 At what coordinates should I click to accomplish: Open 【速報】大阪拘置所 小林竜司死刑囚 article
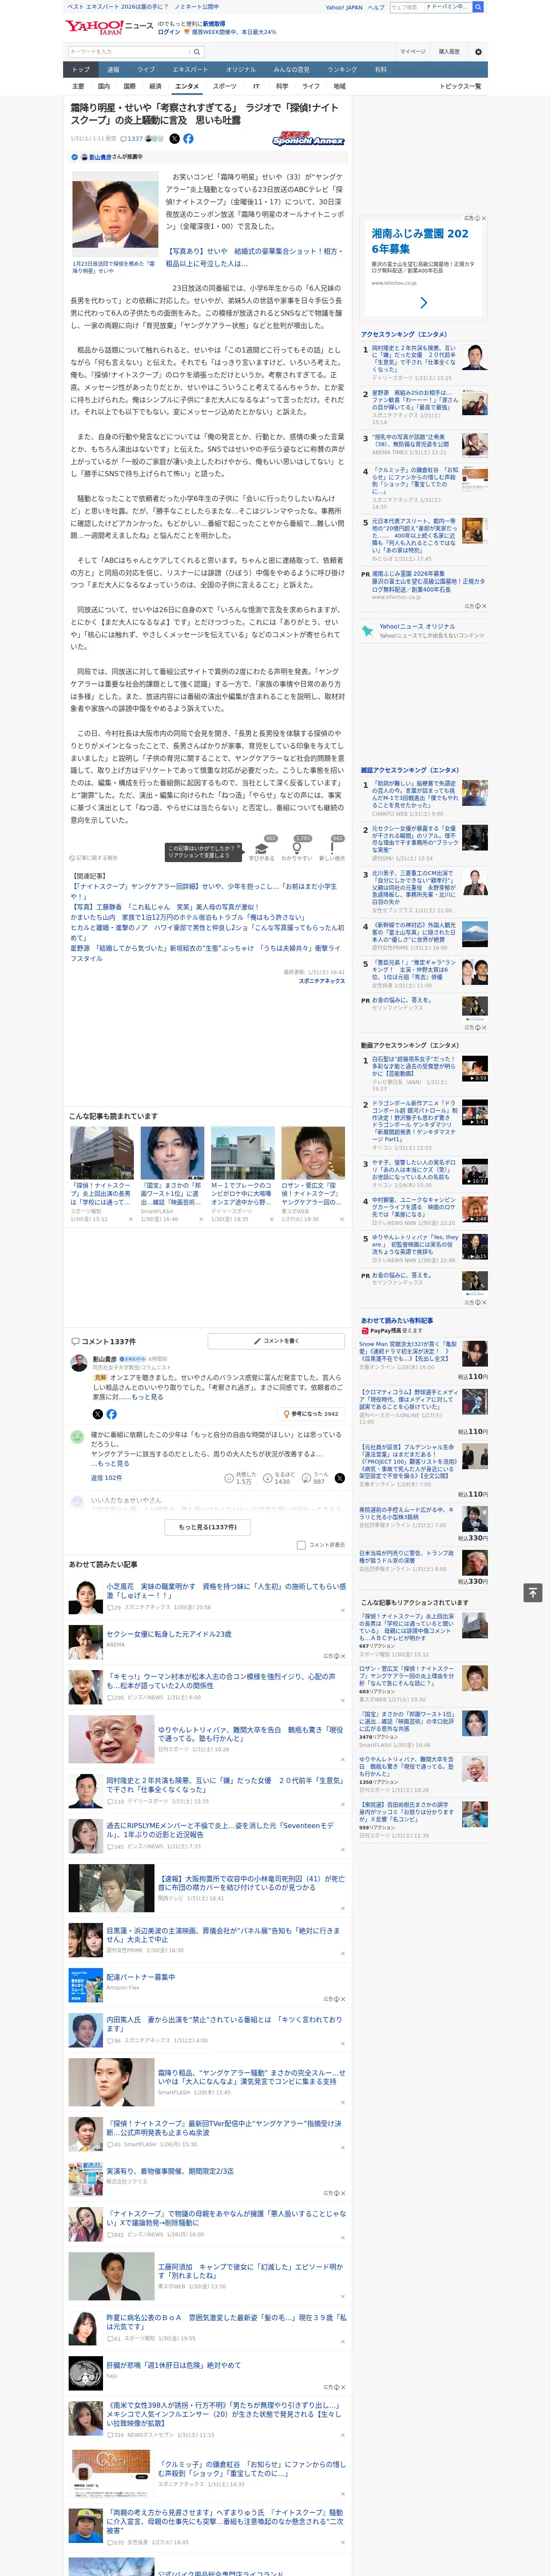[251, 1883]
